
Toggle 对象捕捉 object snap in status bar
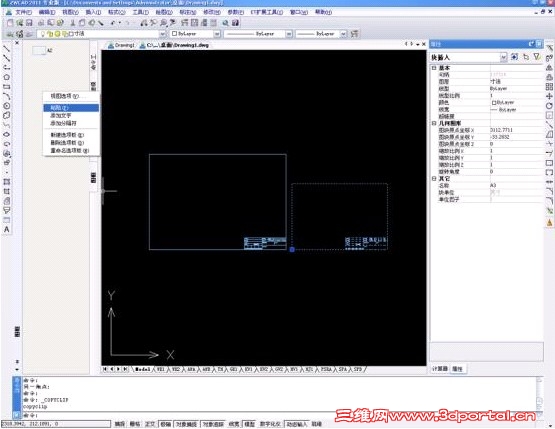pos(186,424)
